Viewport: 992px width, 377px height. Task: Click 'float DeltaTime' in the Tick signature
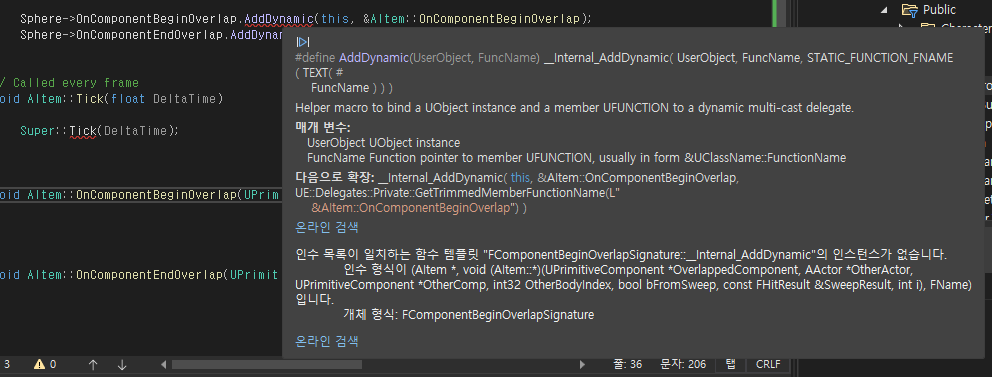coord(164,99)
